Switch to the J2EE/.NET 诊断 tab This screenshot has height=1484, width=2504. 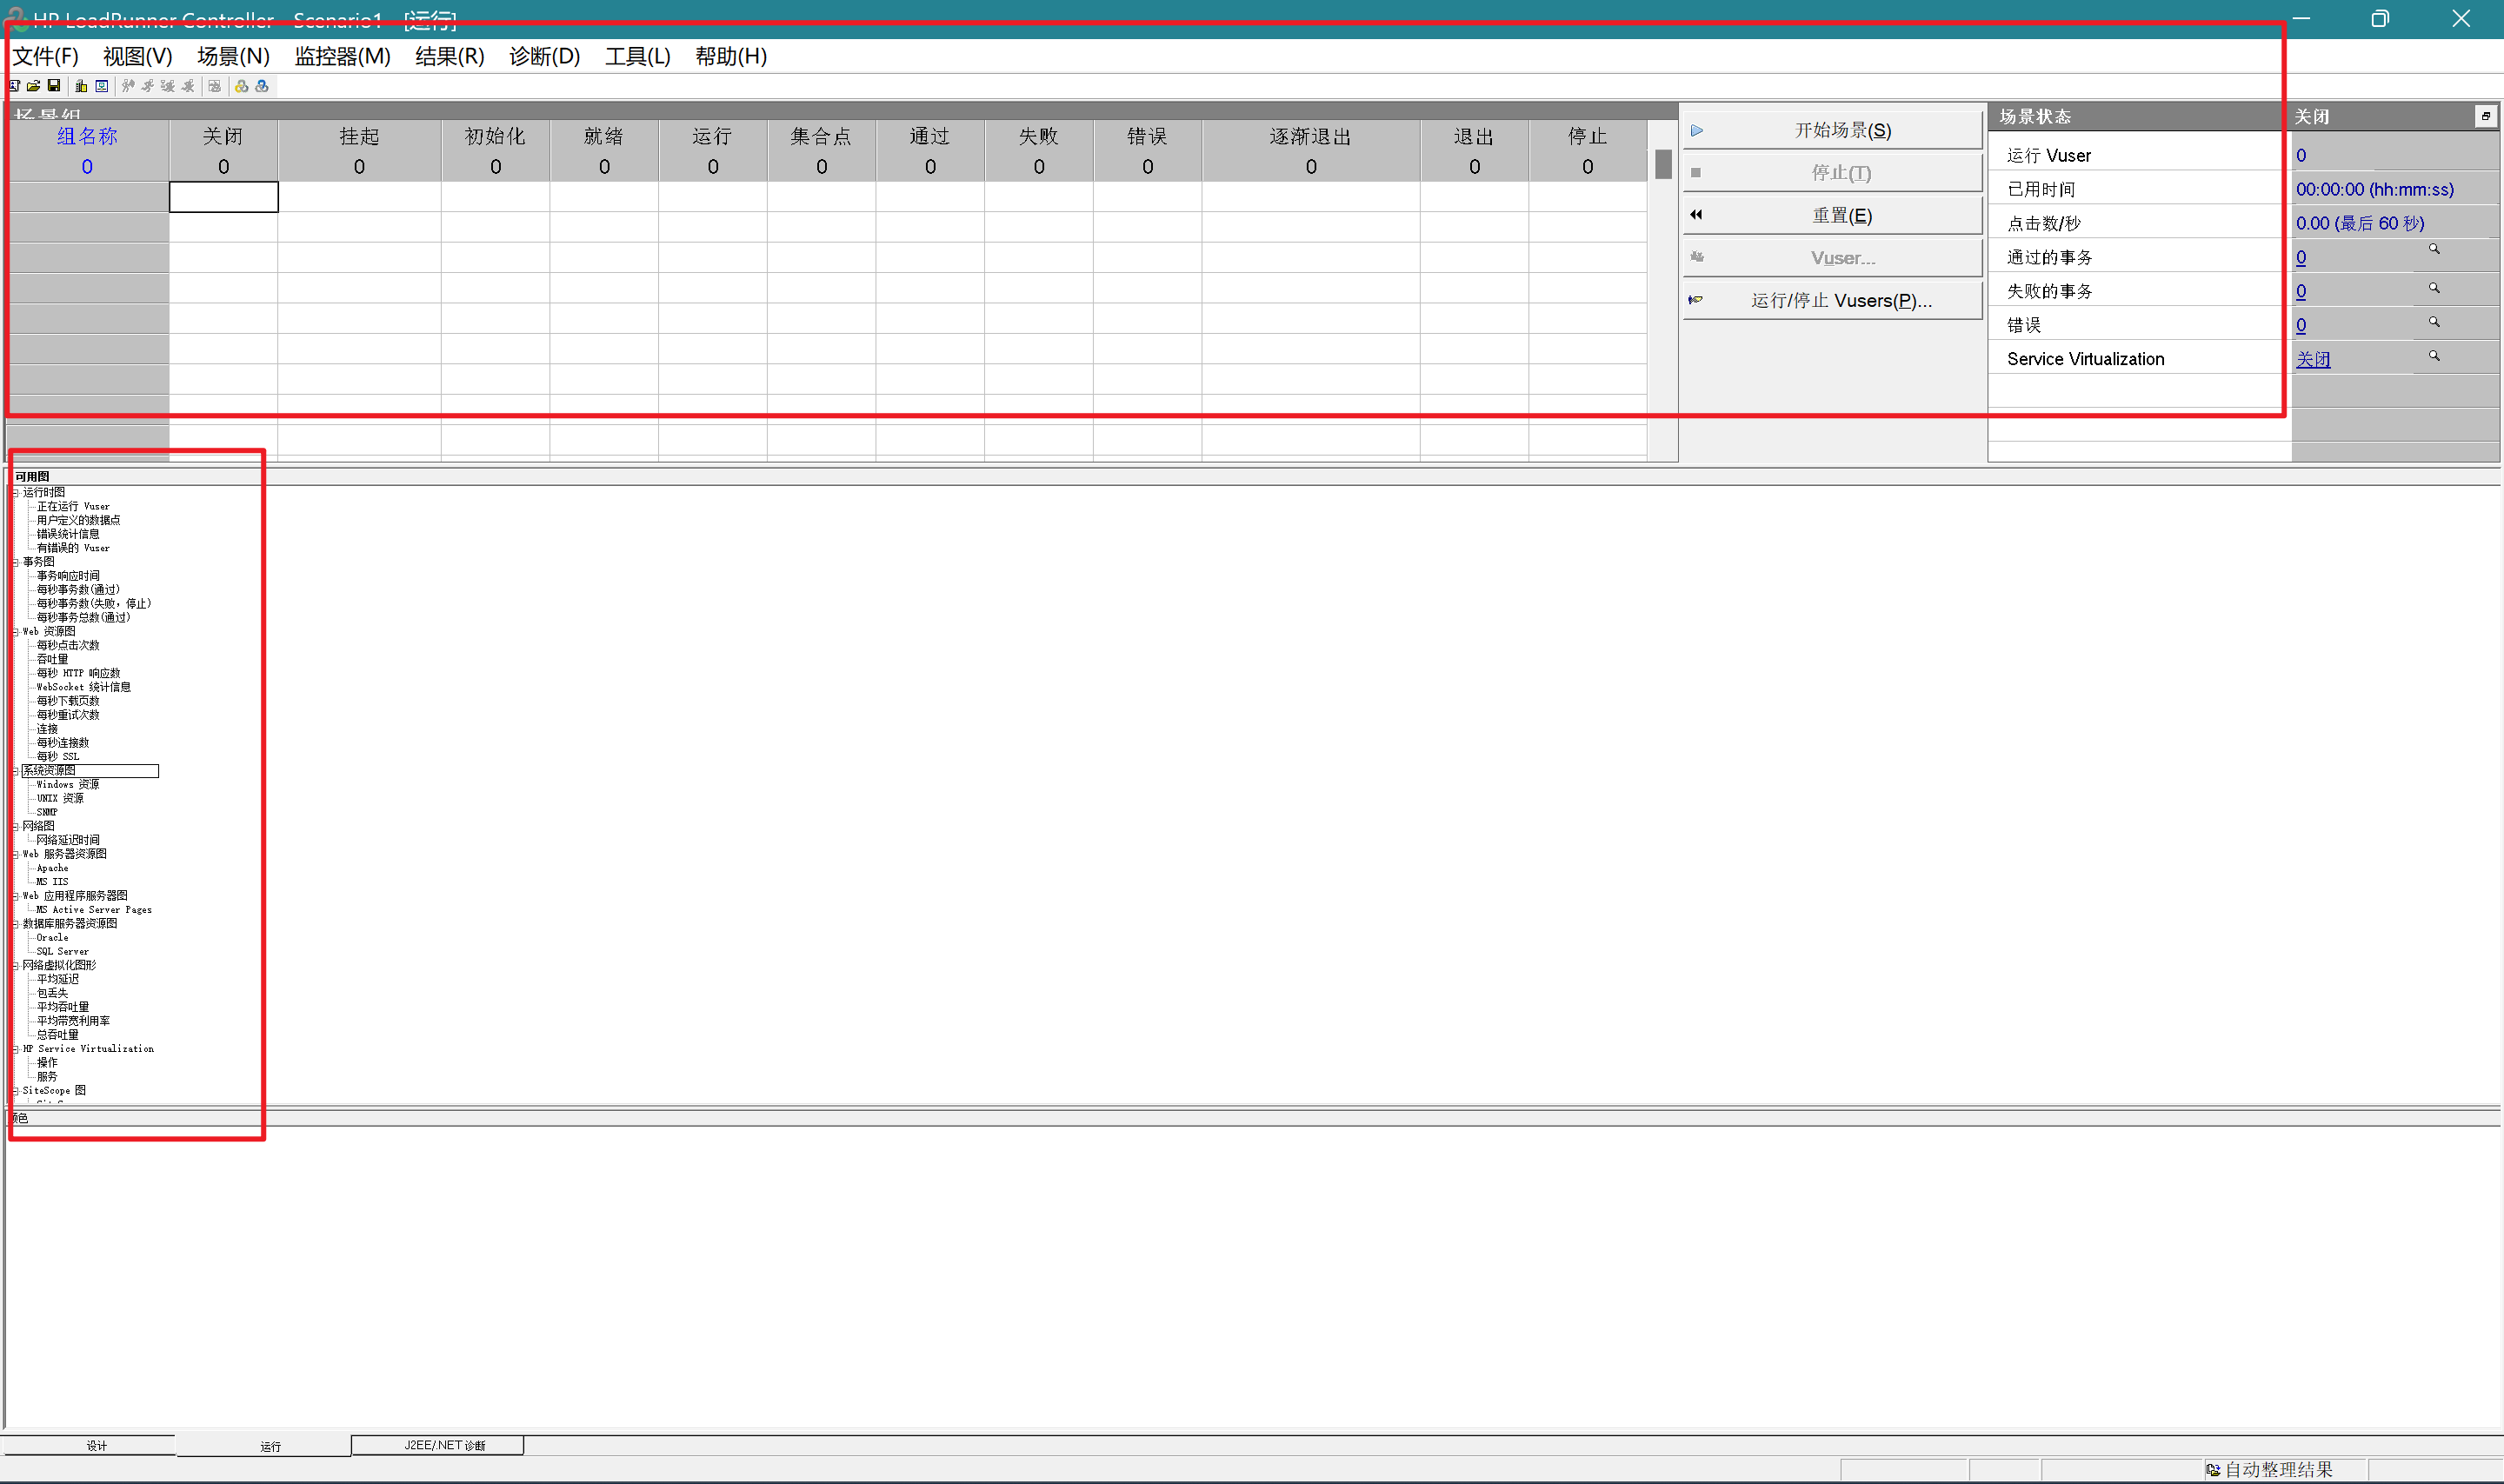[x=438, y=1446]
